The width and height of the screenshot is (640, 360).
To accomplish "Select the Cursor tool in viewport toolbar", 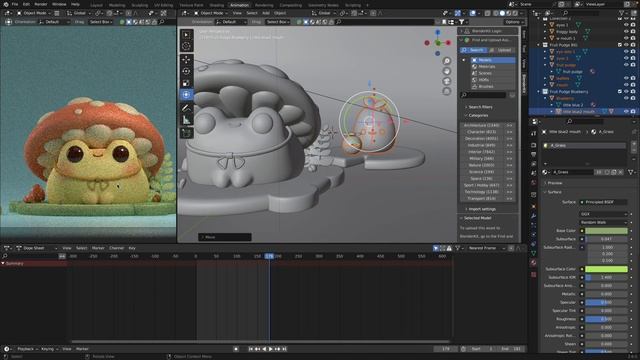I will [186, 46].
